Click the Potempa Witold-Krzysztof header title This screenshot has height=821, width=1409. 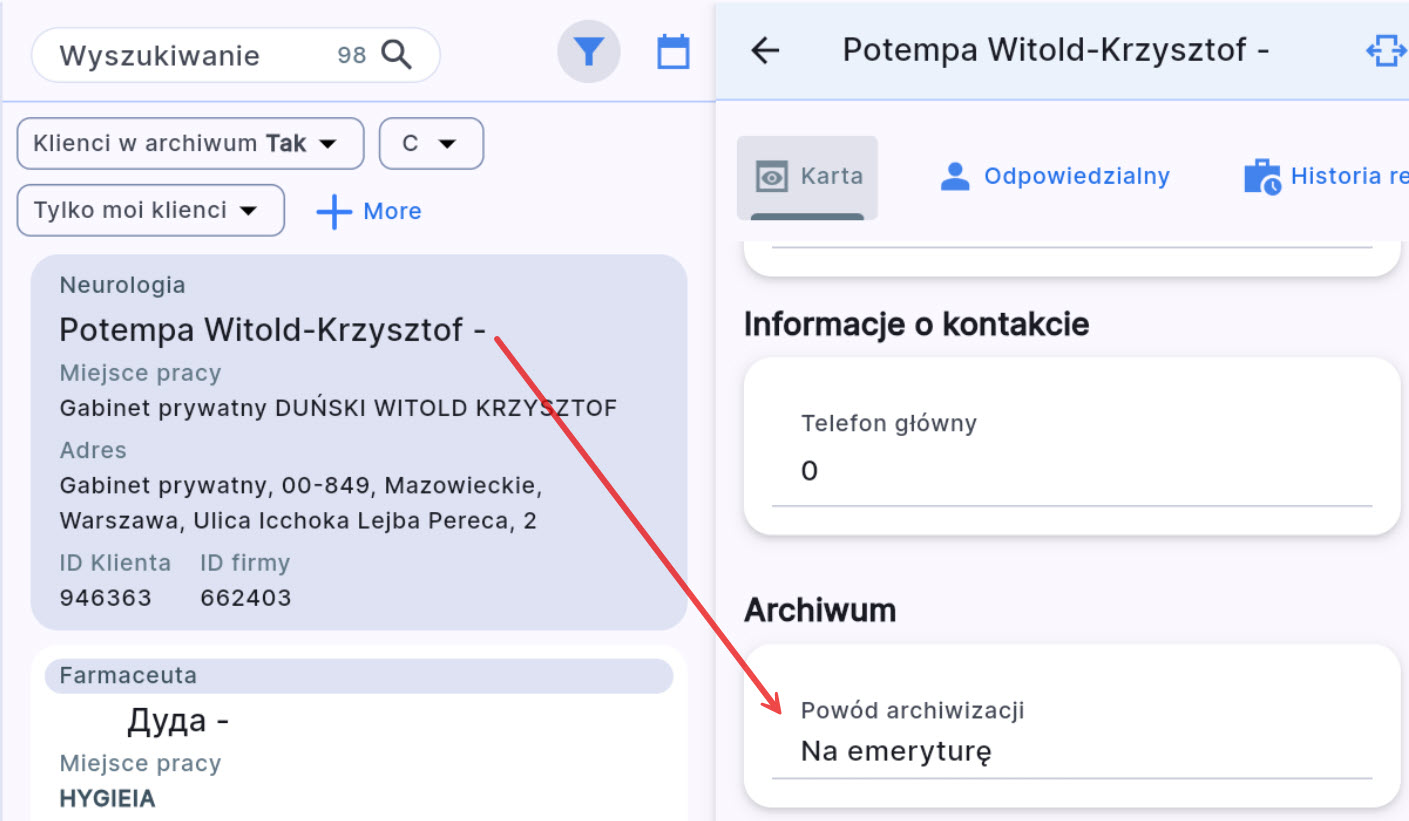[x=1055, y=50]
